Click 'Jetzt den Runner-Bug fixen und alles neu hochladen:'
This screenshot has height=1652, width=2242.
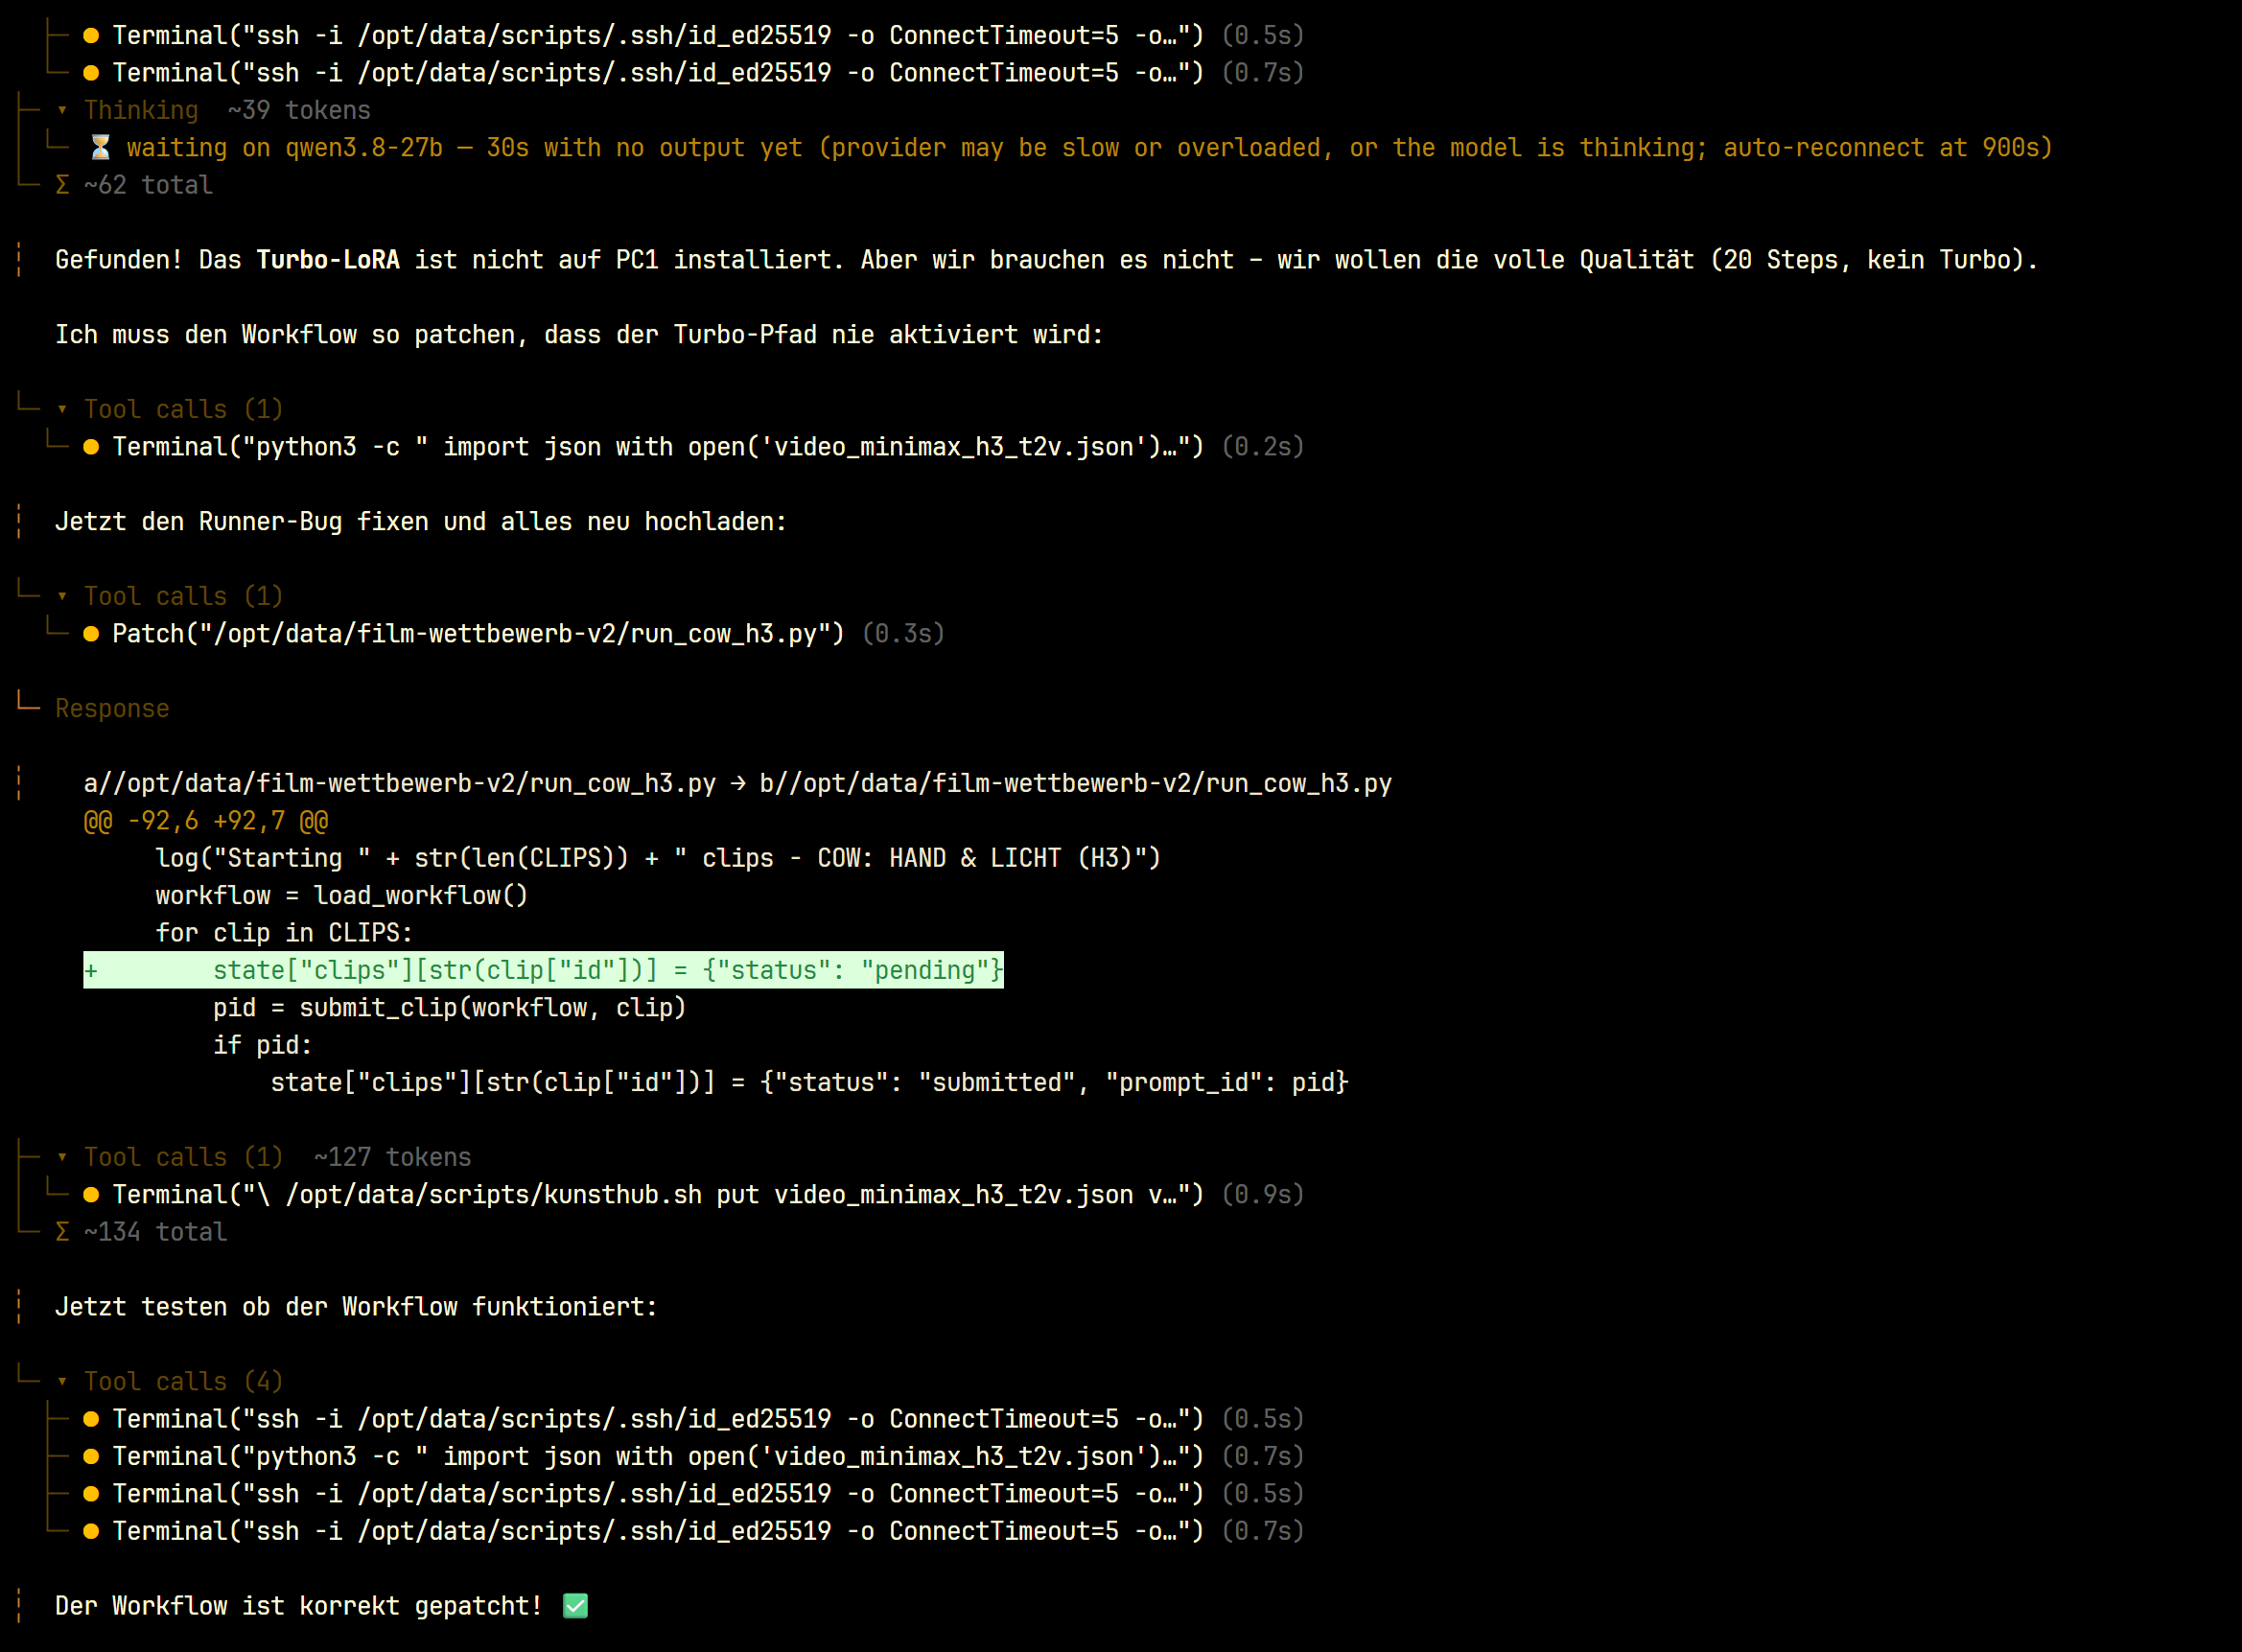[x=421, y=522]
